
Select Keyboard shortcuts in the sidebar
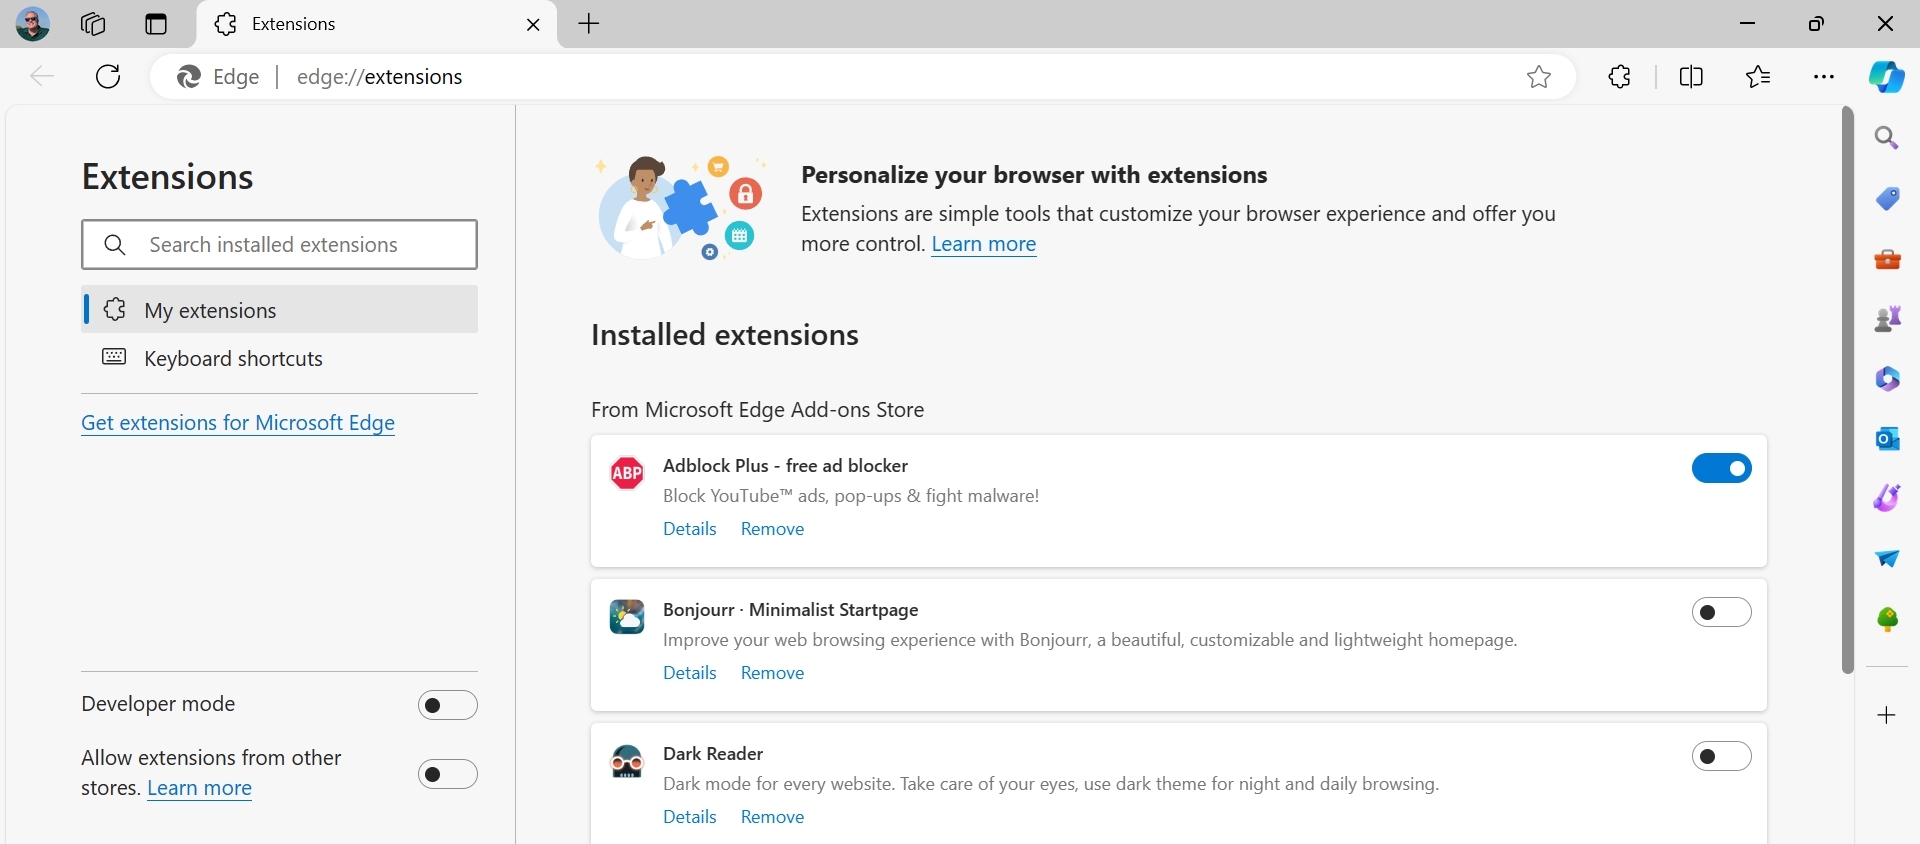[233, 359]
